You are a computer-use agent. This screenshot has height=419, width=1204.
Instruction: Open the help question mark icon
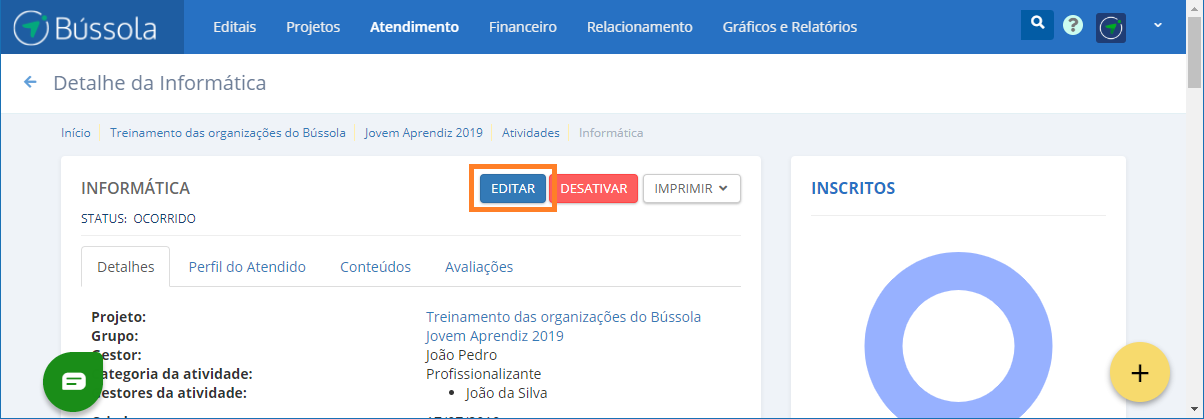pyautogui.click(x=1073, y=26)
